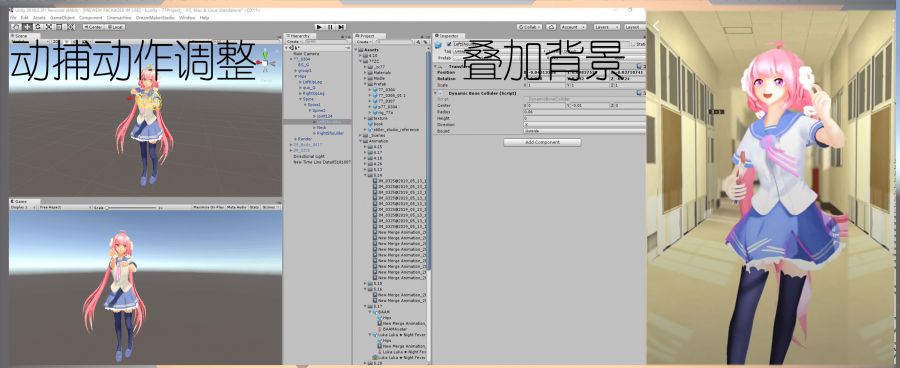Open the Project Create dropdown

pos(364,41)
